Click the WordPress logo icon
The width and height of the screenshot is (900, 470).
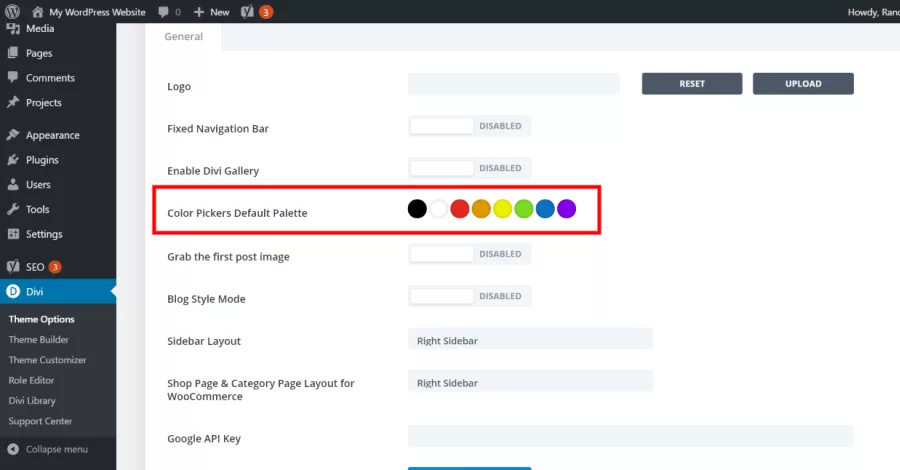pos(12,11)
